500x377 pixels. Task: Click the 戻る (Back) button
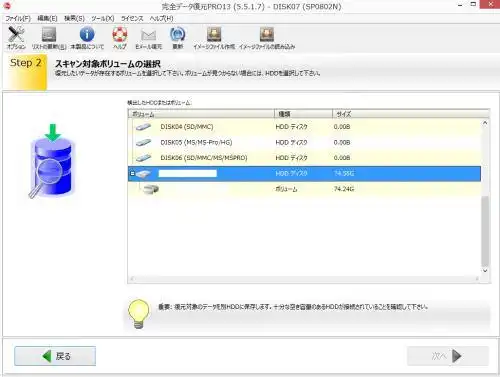(55, 356)
